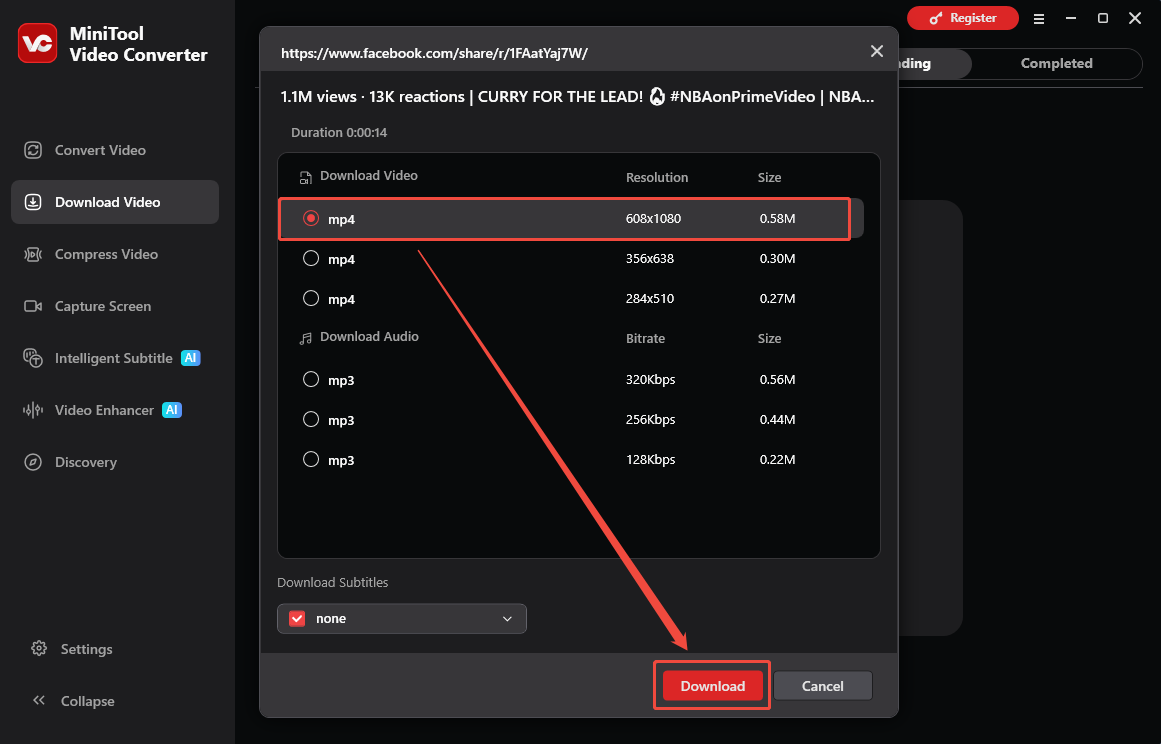
Task: Click the 0.30M size value
Action: point(777,258)
